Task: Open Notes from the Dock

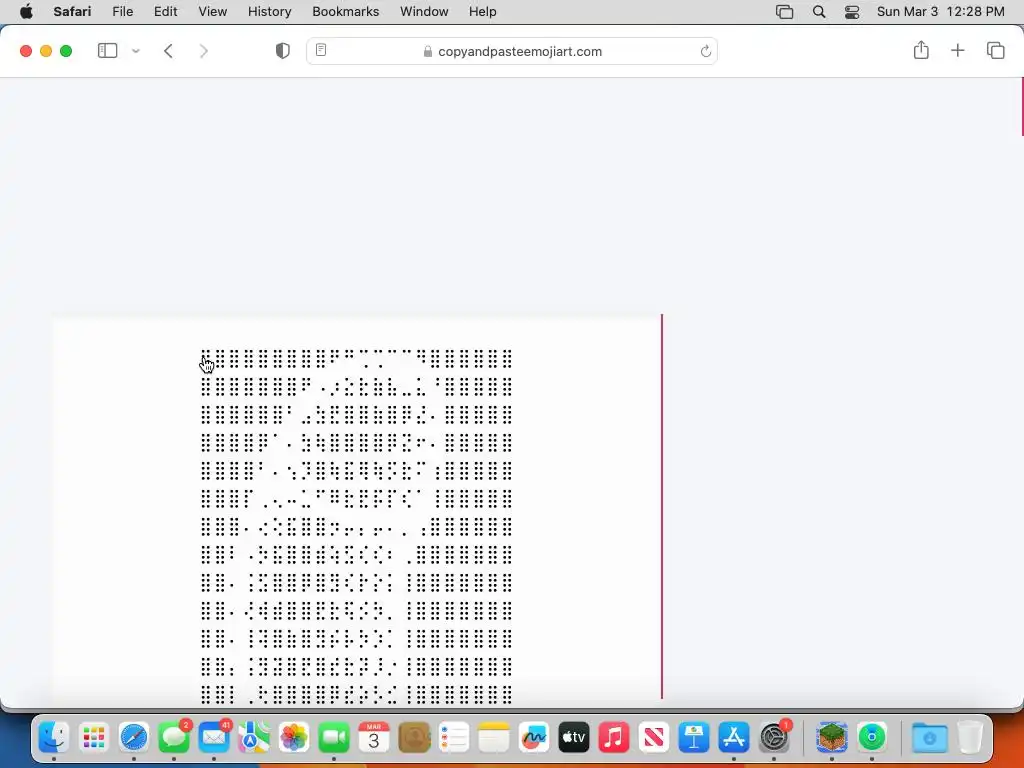Action: (x=494, y=737)
